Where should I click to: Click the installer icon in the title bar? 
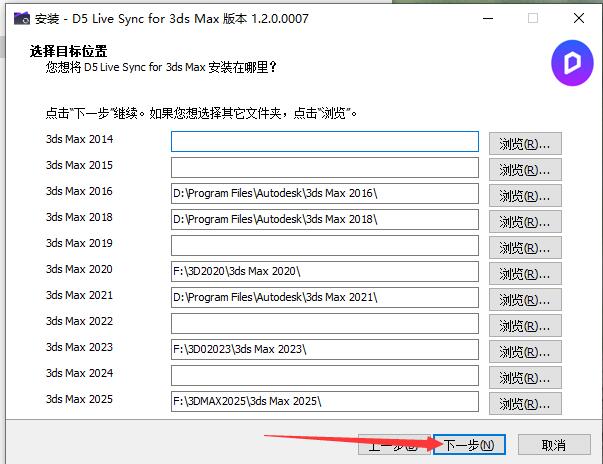[22, 18]
